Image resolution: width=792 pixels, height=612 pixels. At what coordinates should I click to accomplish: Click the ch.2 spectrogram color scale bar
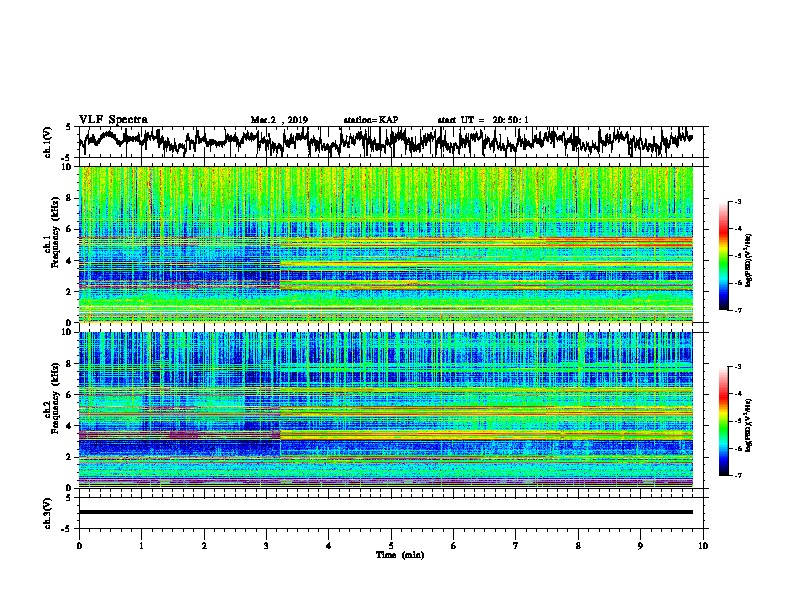(724, 421)
